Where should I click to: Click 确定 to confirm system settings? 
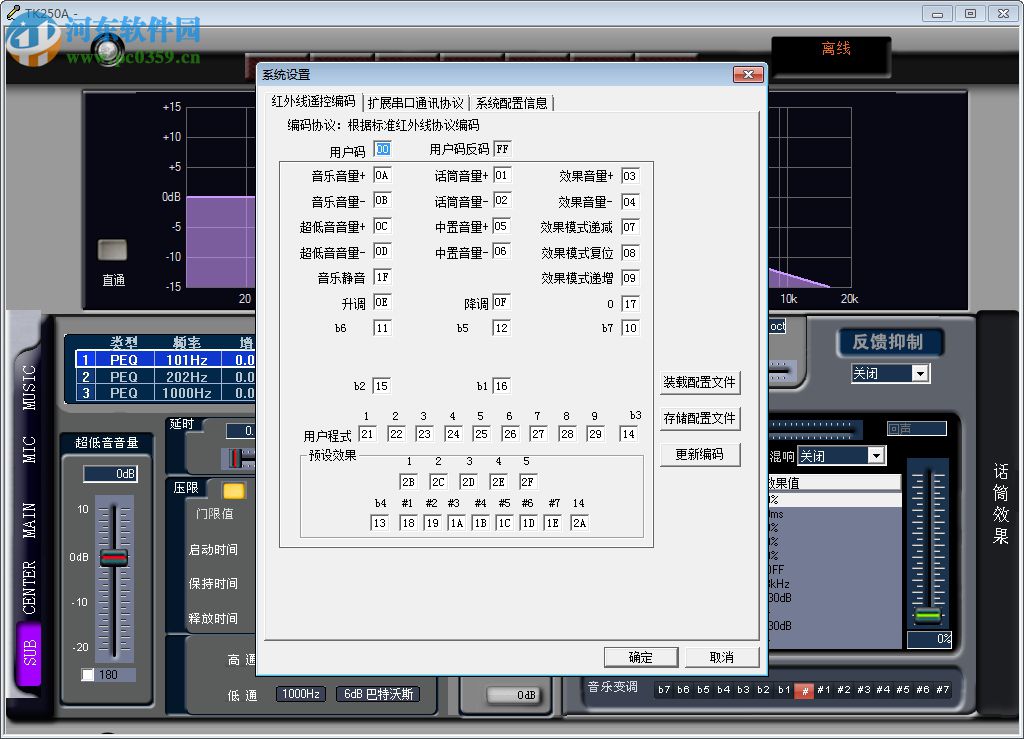(641, 657)
